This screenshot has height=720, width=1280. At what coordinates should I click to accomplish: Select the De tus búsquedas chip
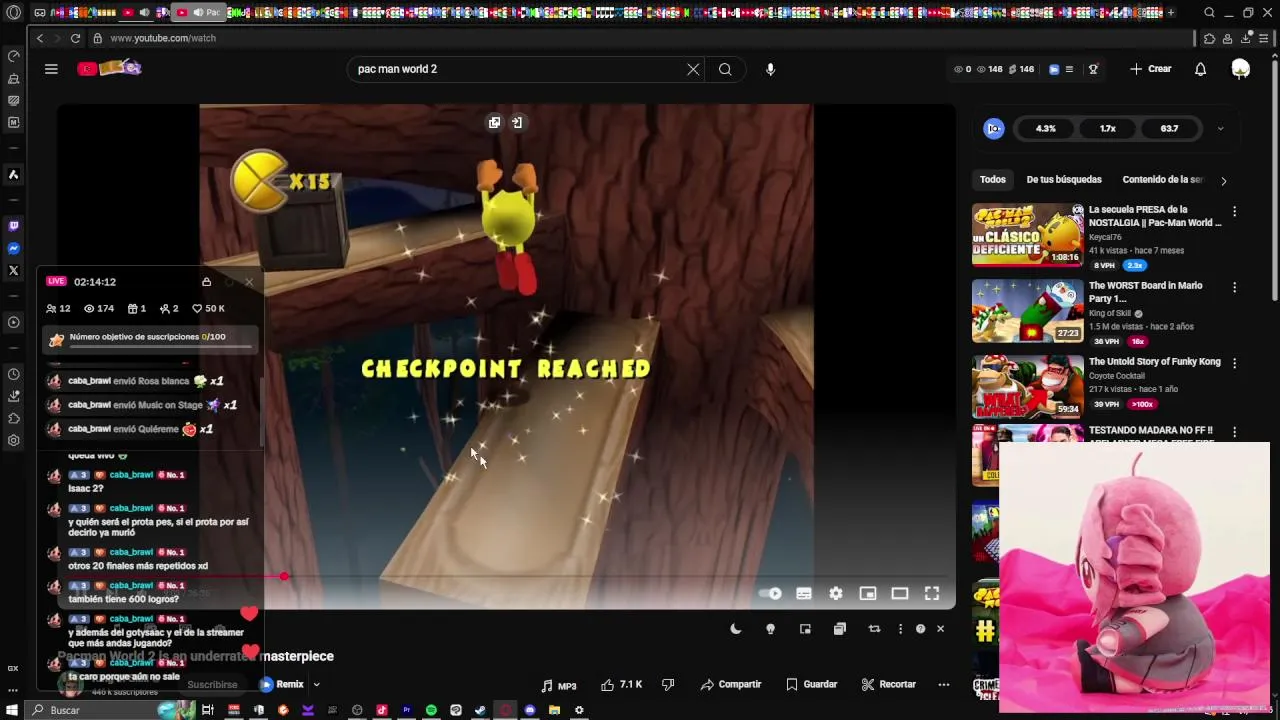coord(1064,180)
